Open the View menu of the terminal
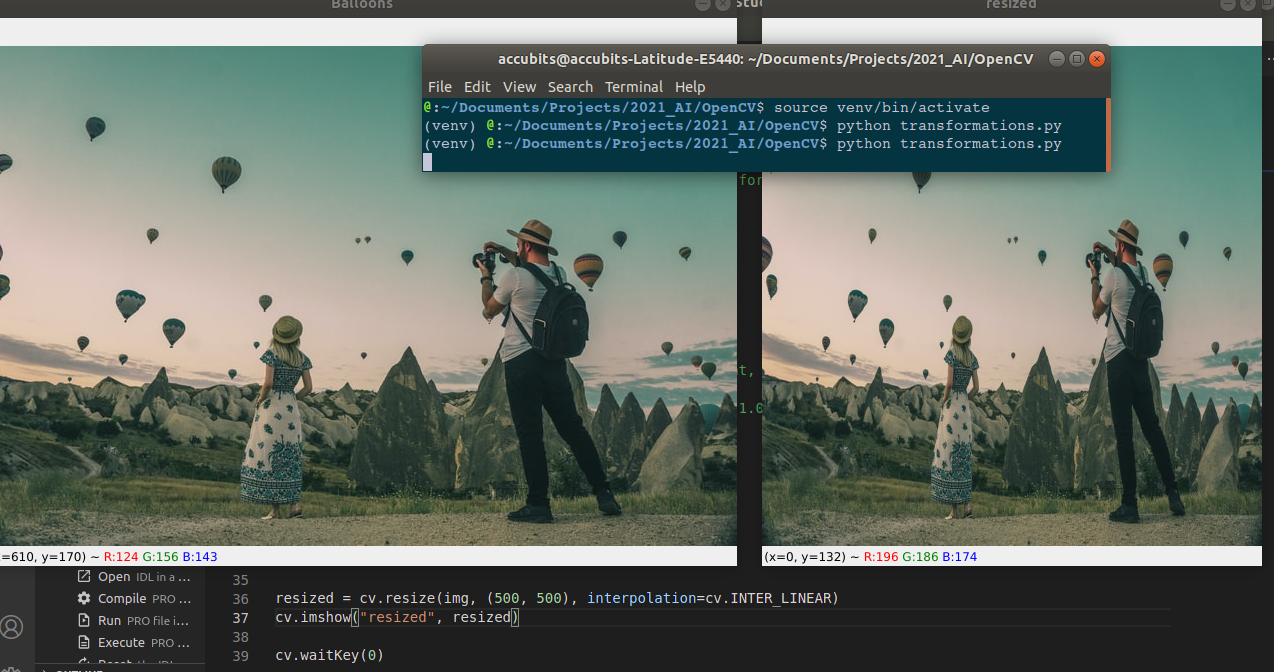The width and height of the screenshot is (1274, 672). (x=519, y=87)
